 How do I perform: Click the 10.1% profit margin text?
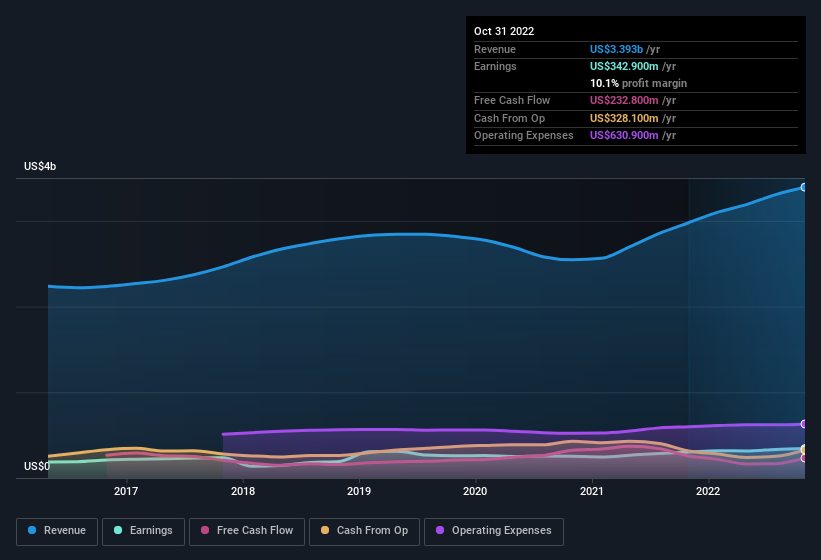pos(638,83)
